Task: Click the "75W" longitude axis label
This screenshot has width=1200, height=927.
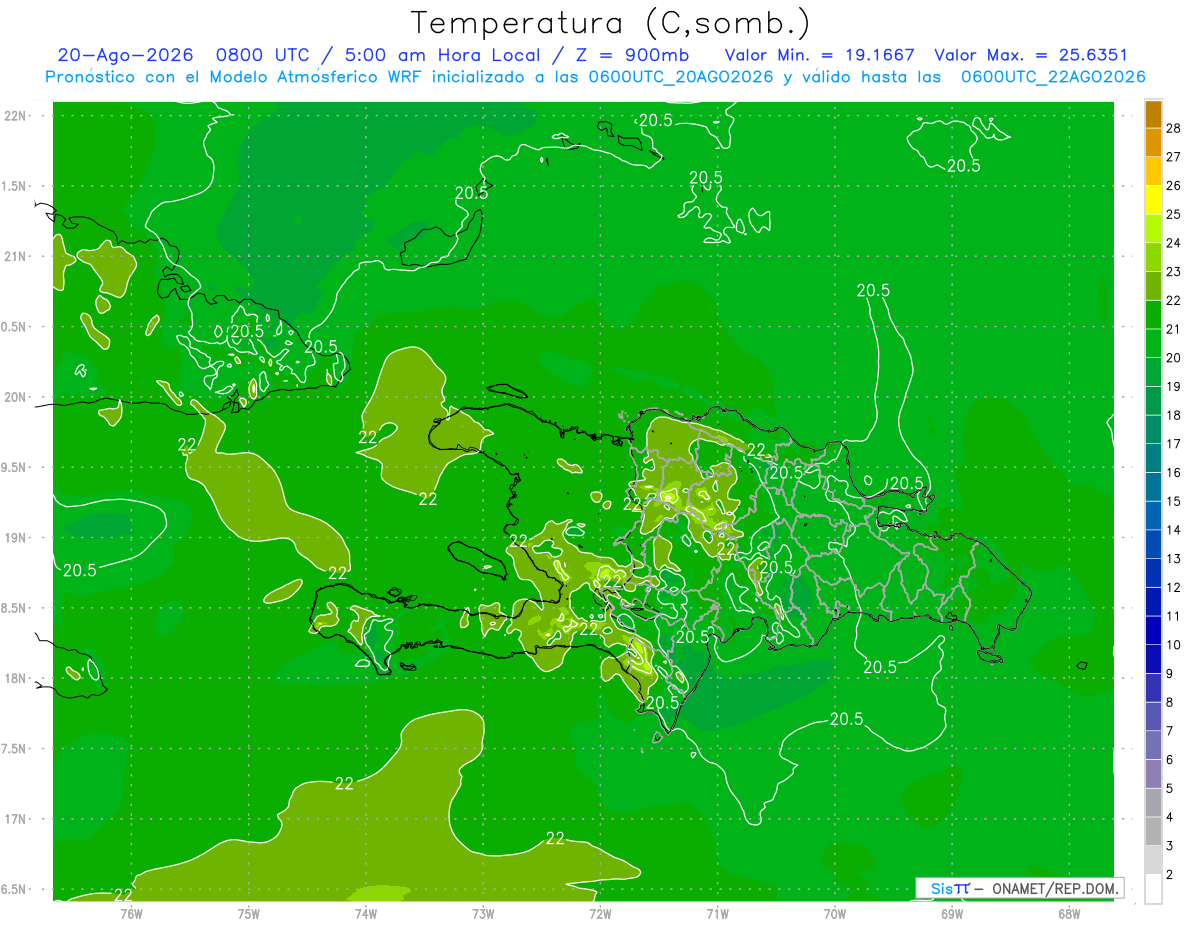Action: coord(249,913)
